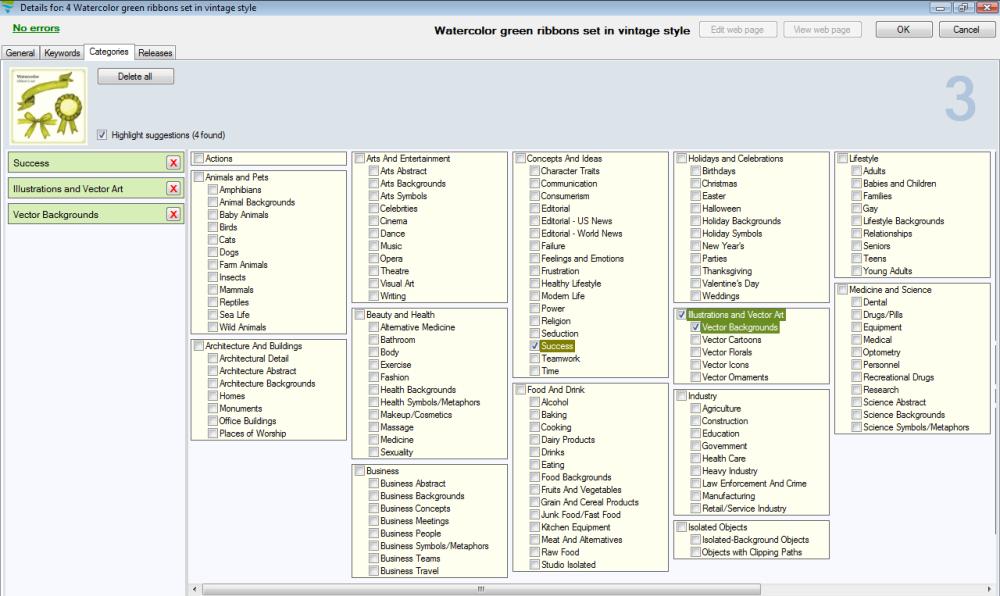Image resolution: width=1000 pixels, height=596 pixels.
Task: Check the Teamwork checkbox
Action: [534, 358]
